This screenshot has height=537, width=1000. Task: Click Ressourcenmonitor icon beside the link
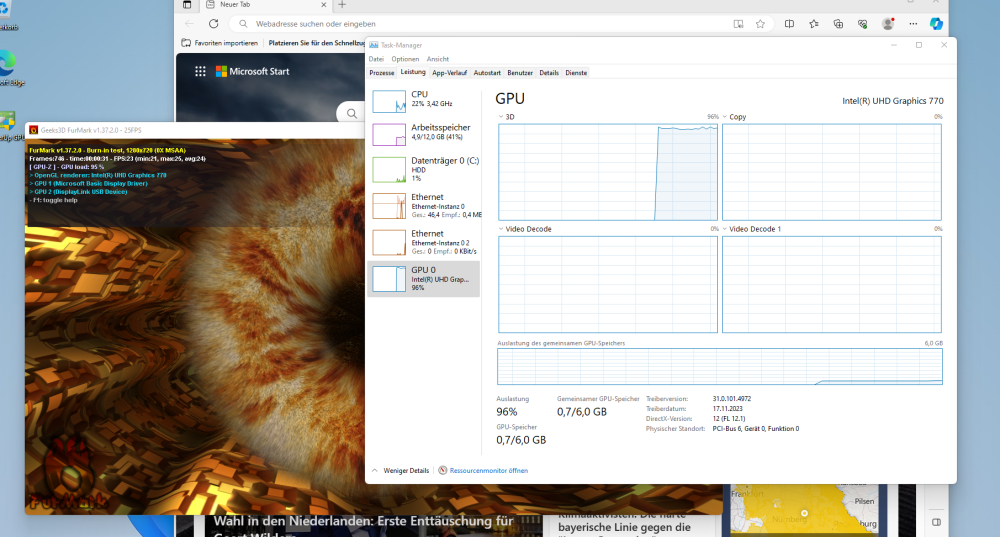coord(443,471)
